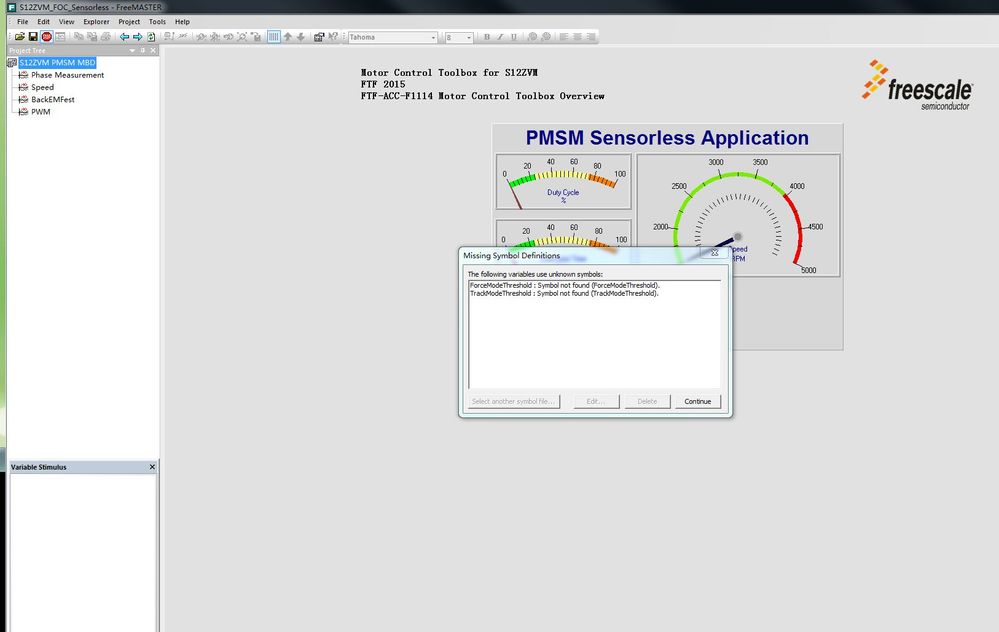Click the S12ZVM PMSM MBD project icon
The image size is (999, 632).
(x=11, y=62)
